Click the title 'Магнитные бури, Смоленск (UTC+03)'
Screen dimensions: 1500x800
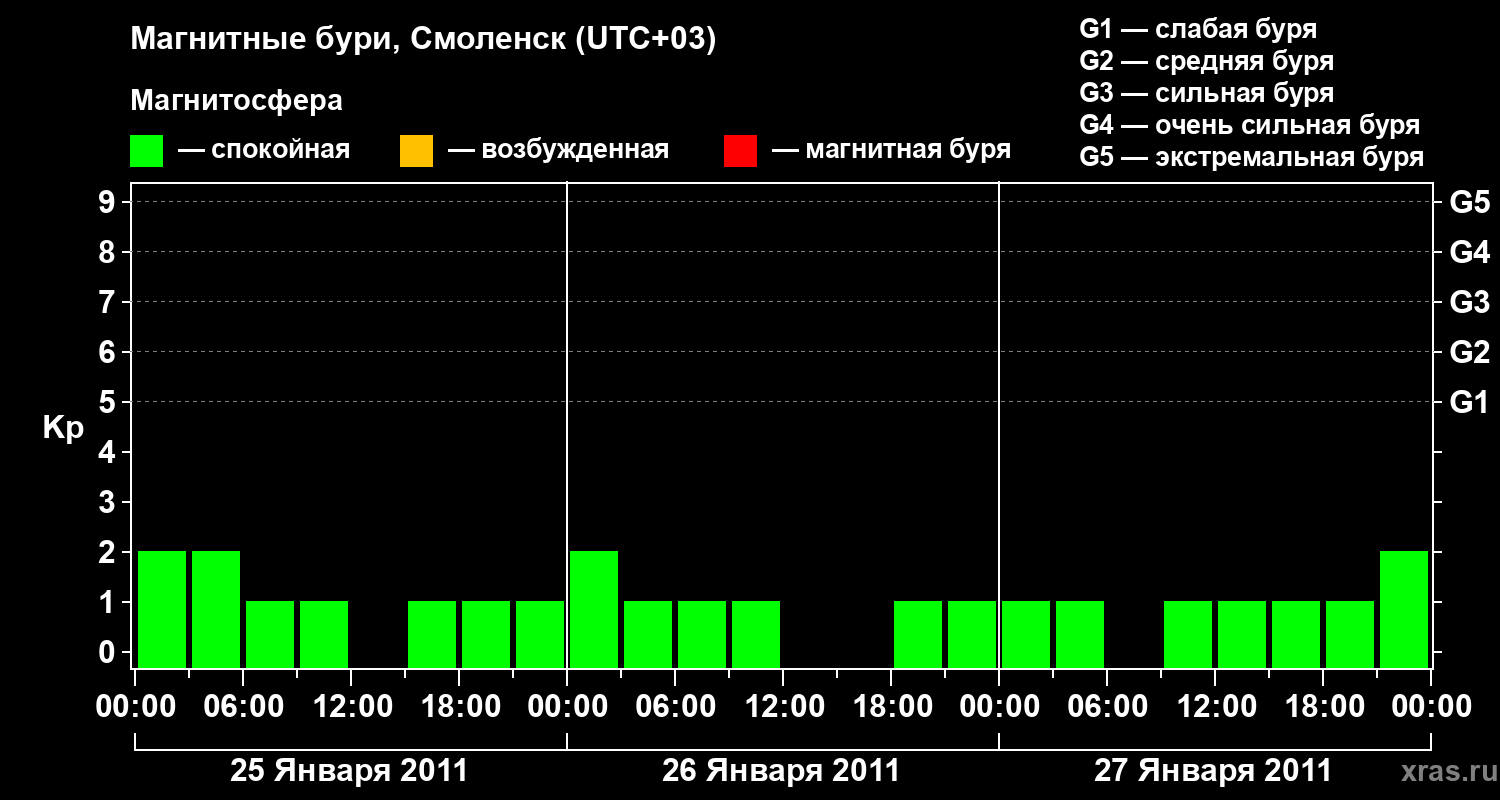click(x=423, y=41)
